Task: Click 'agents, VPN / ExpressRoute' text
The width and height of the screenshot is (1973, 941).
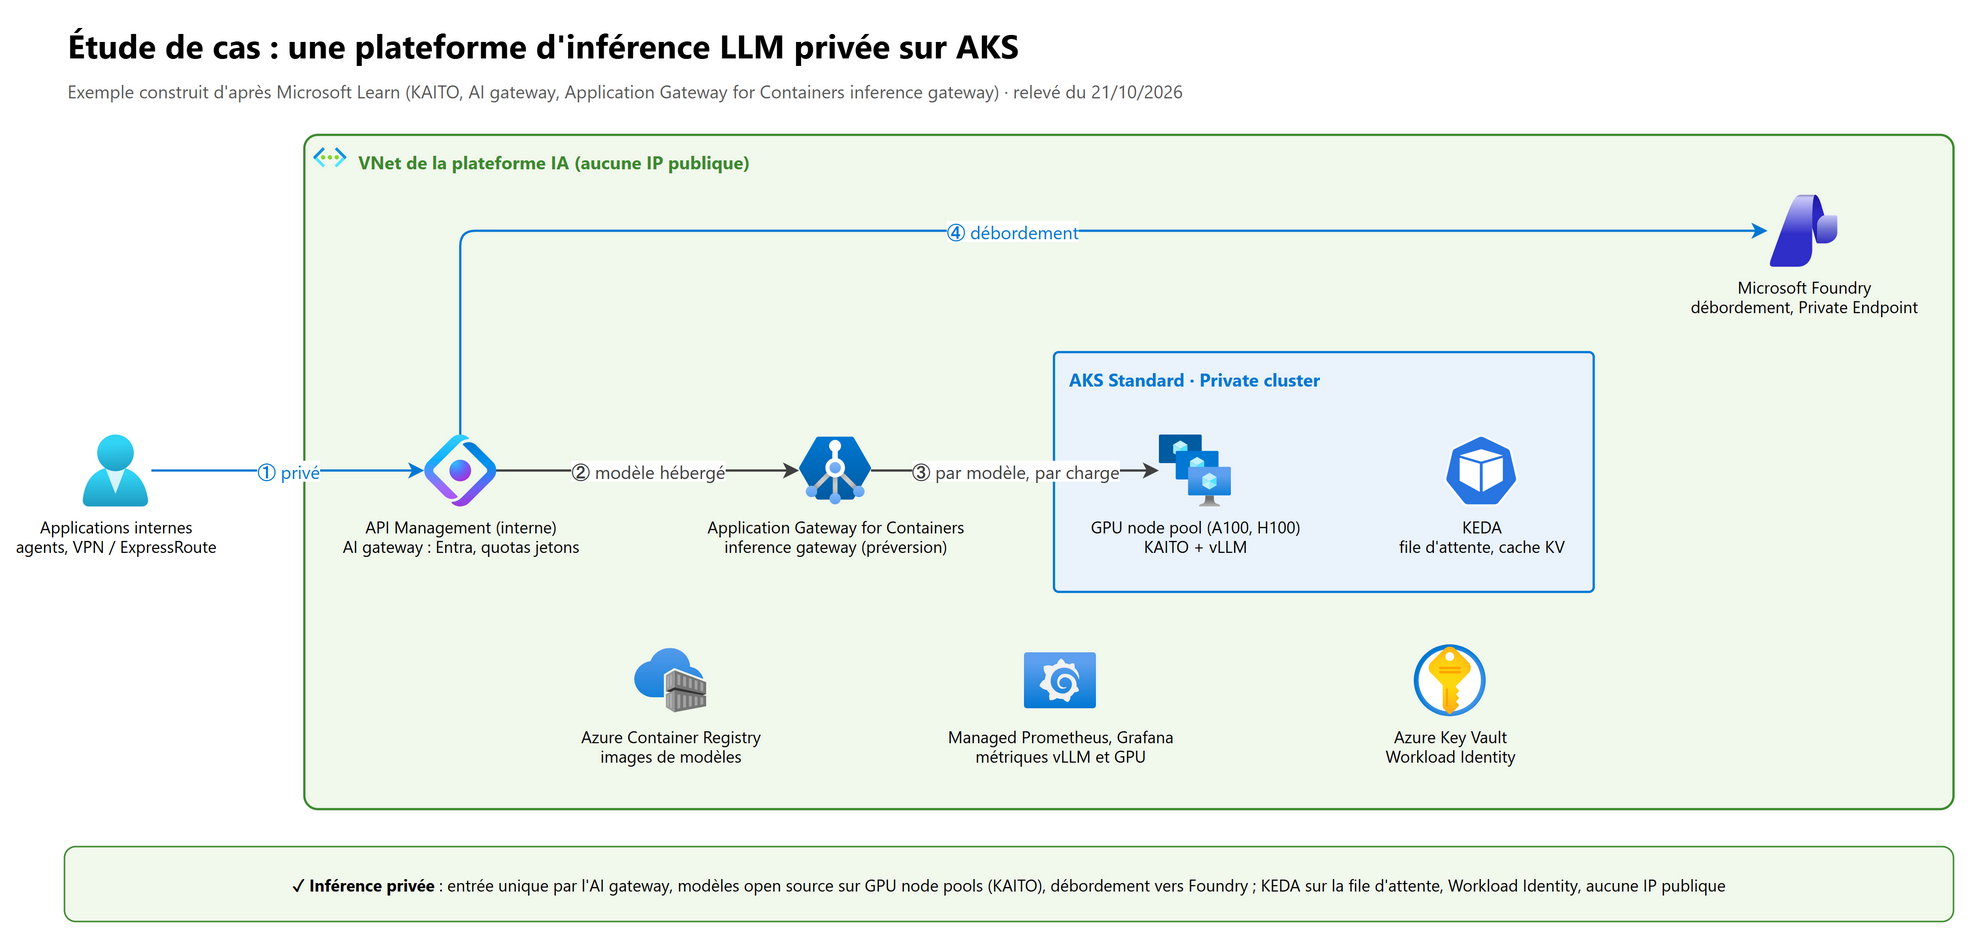Action: [116, 548]
